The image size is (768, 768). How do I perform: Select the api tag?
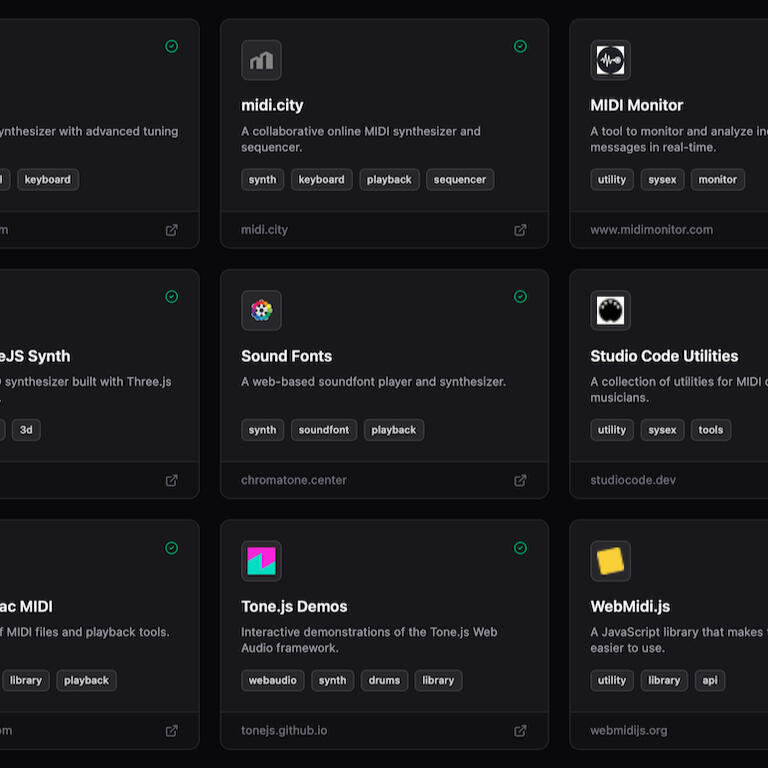[710, 680]
